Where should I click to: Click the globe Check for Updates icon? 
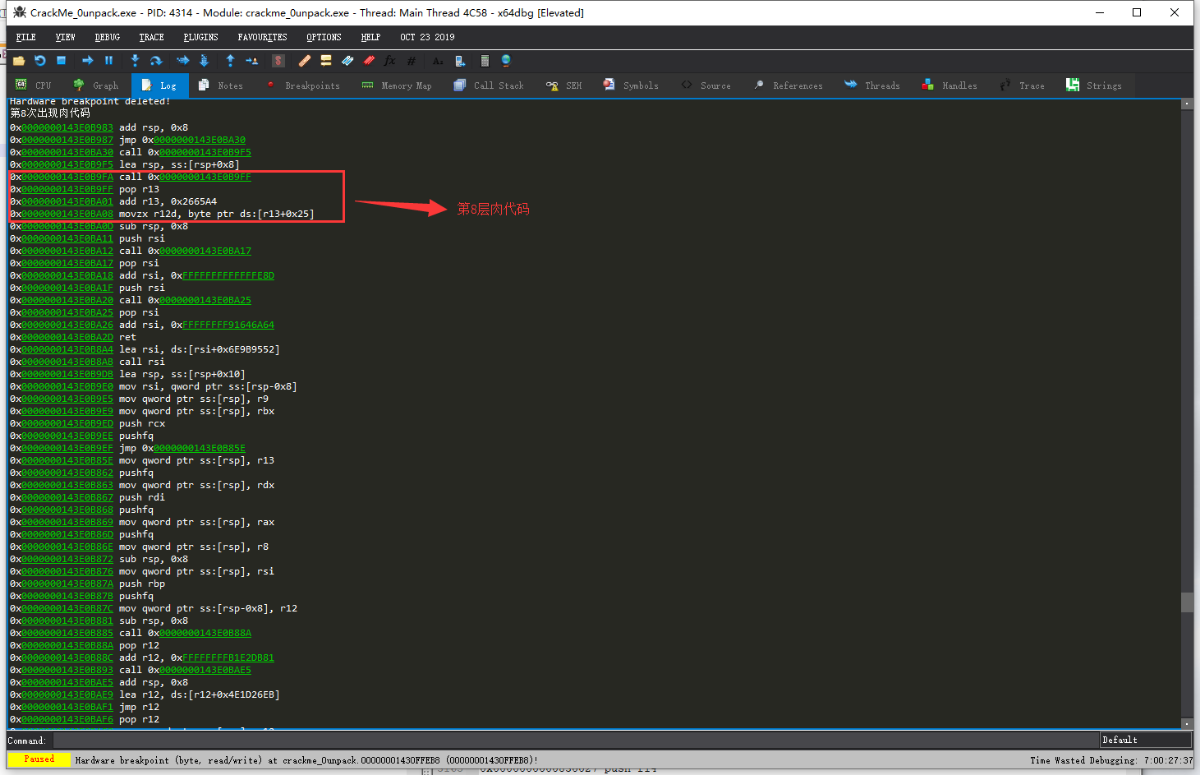[x=506, y=61]
